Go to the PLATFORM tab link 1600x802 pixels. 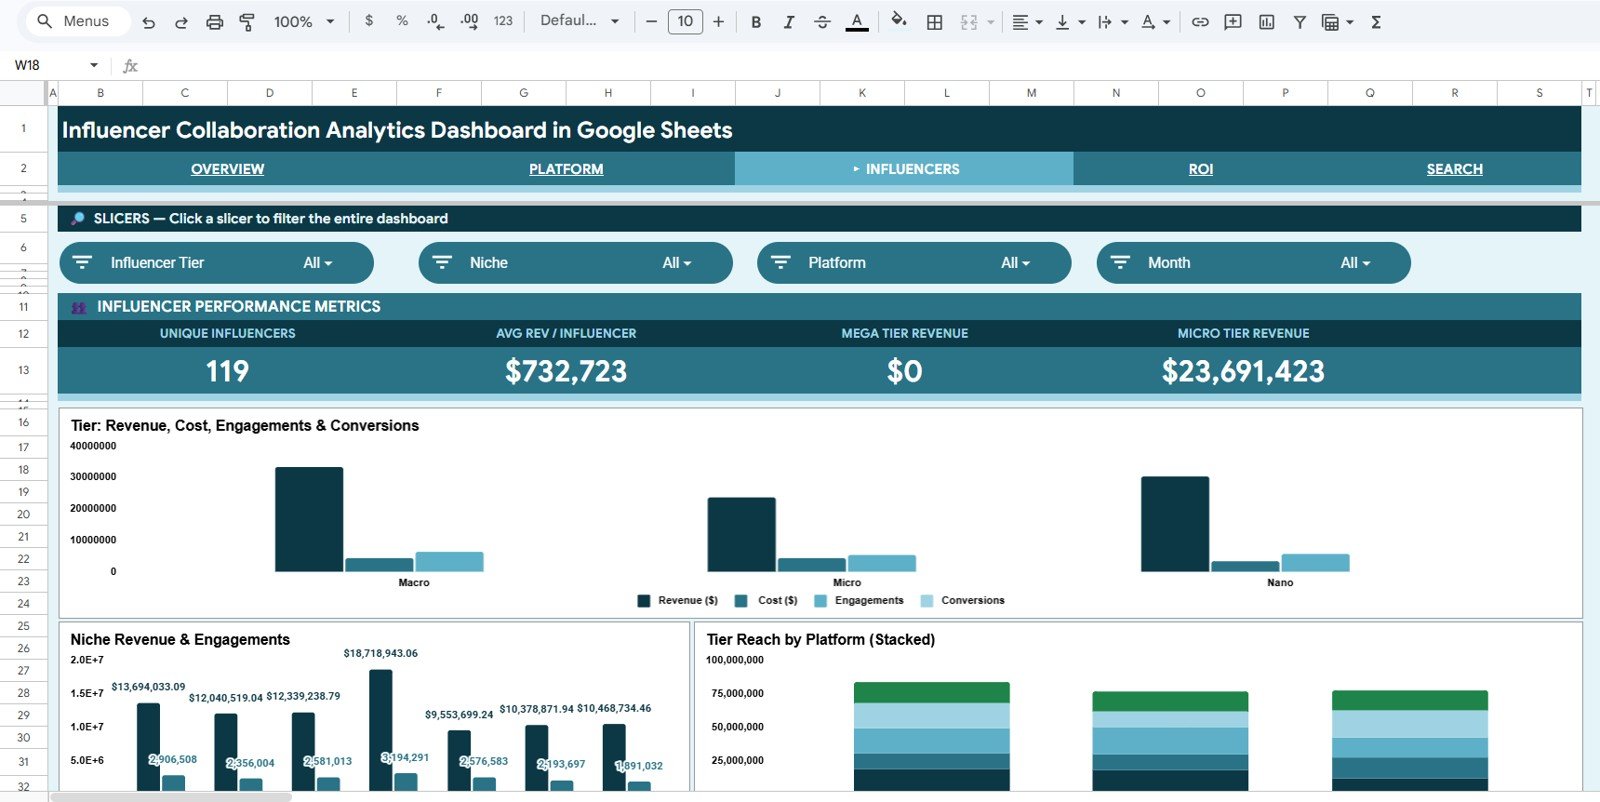(x=566, y=169)
